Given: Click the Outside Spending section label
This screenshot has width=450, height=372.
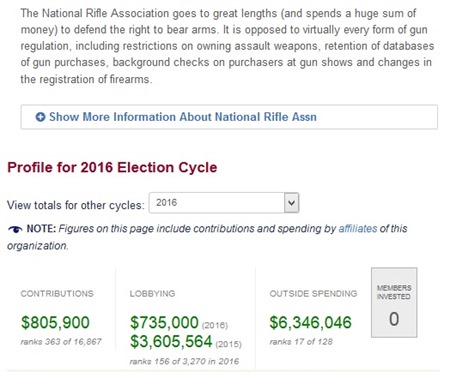Looking at the screenshot, I should [313, 294].
